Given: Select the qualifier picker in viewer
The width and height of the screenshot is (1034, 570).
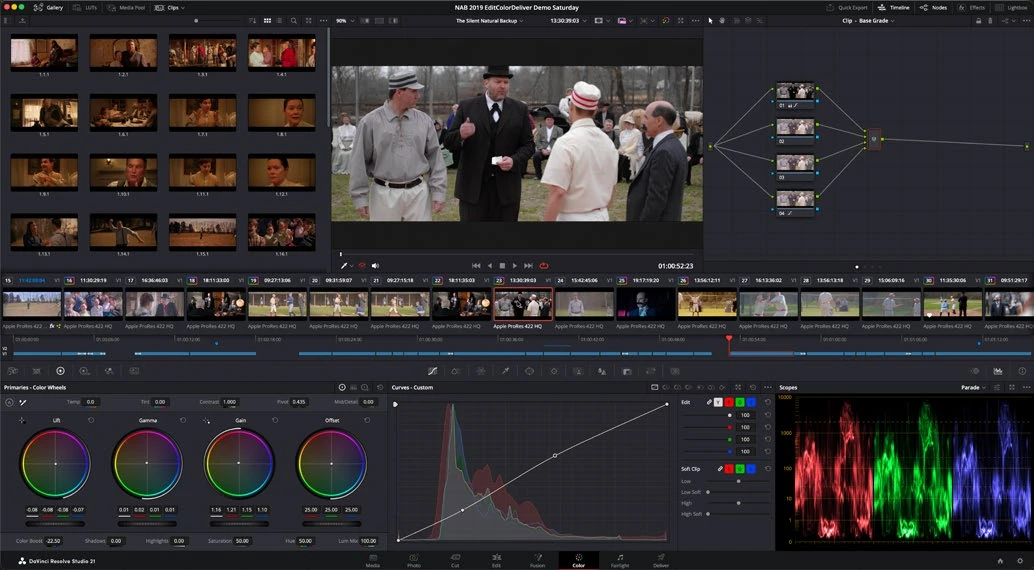Looking at the screenshot, I should (344, 265).
